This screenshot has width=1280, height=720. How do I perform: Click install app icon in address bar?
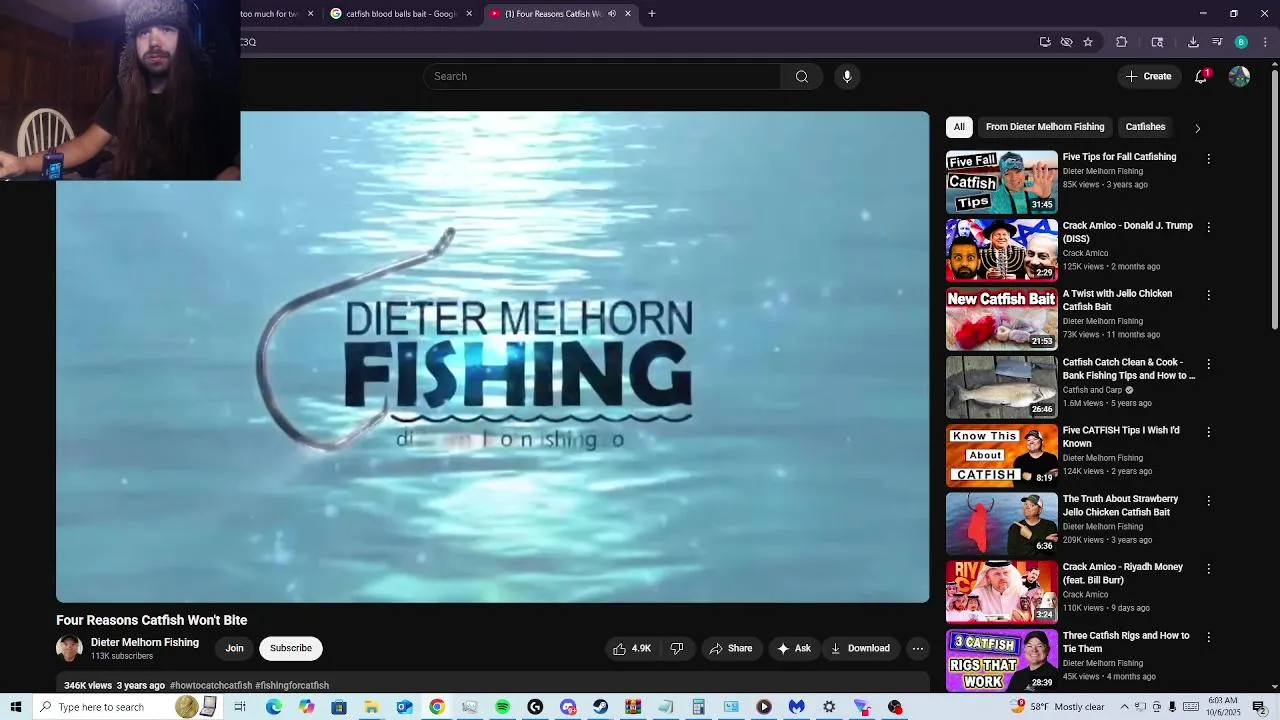click(1045, 42)
